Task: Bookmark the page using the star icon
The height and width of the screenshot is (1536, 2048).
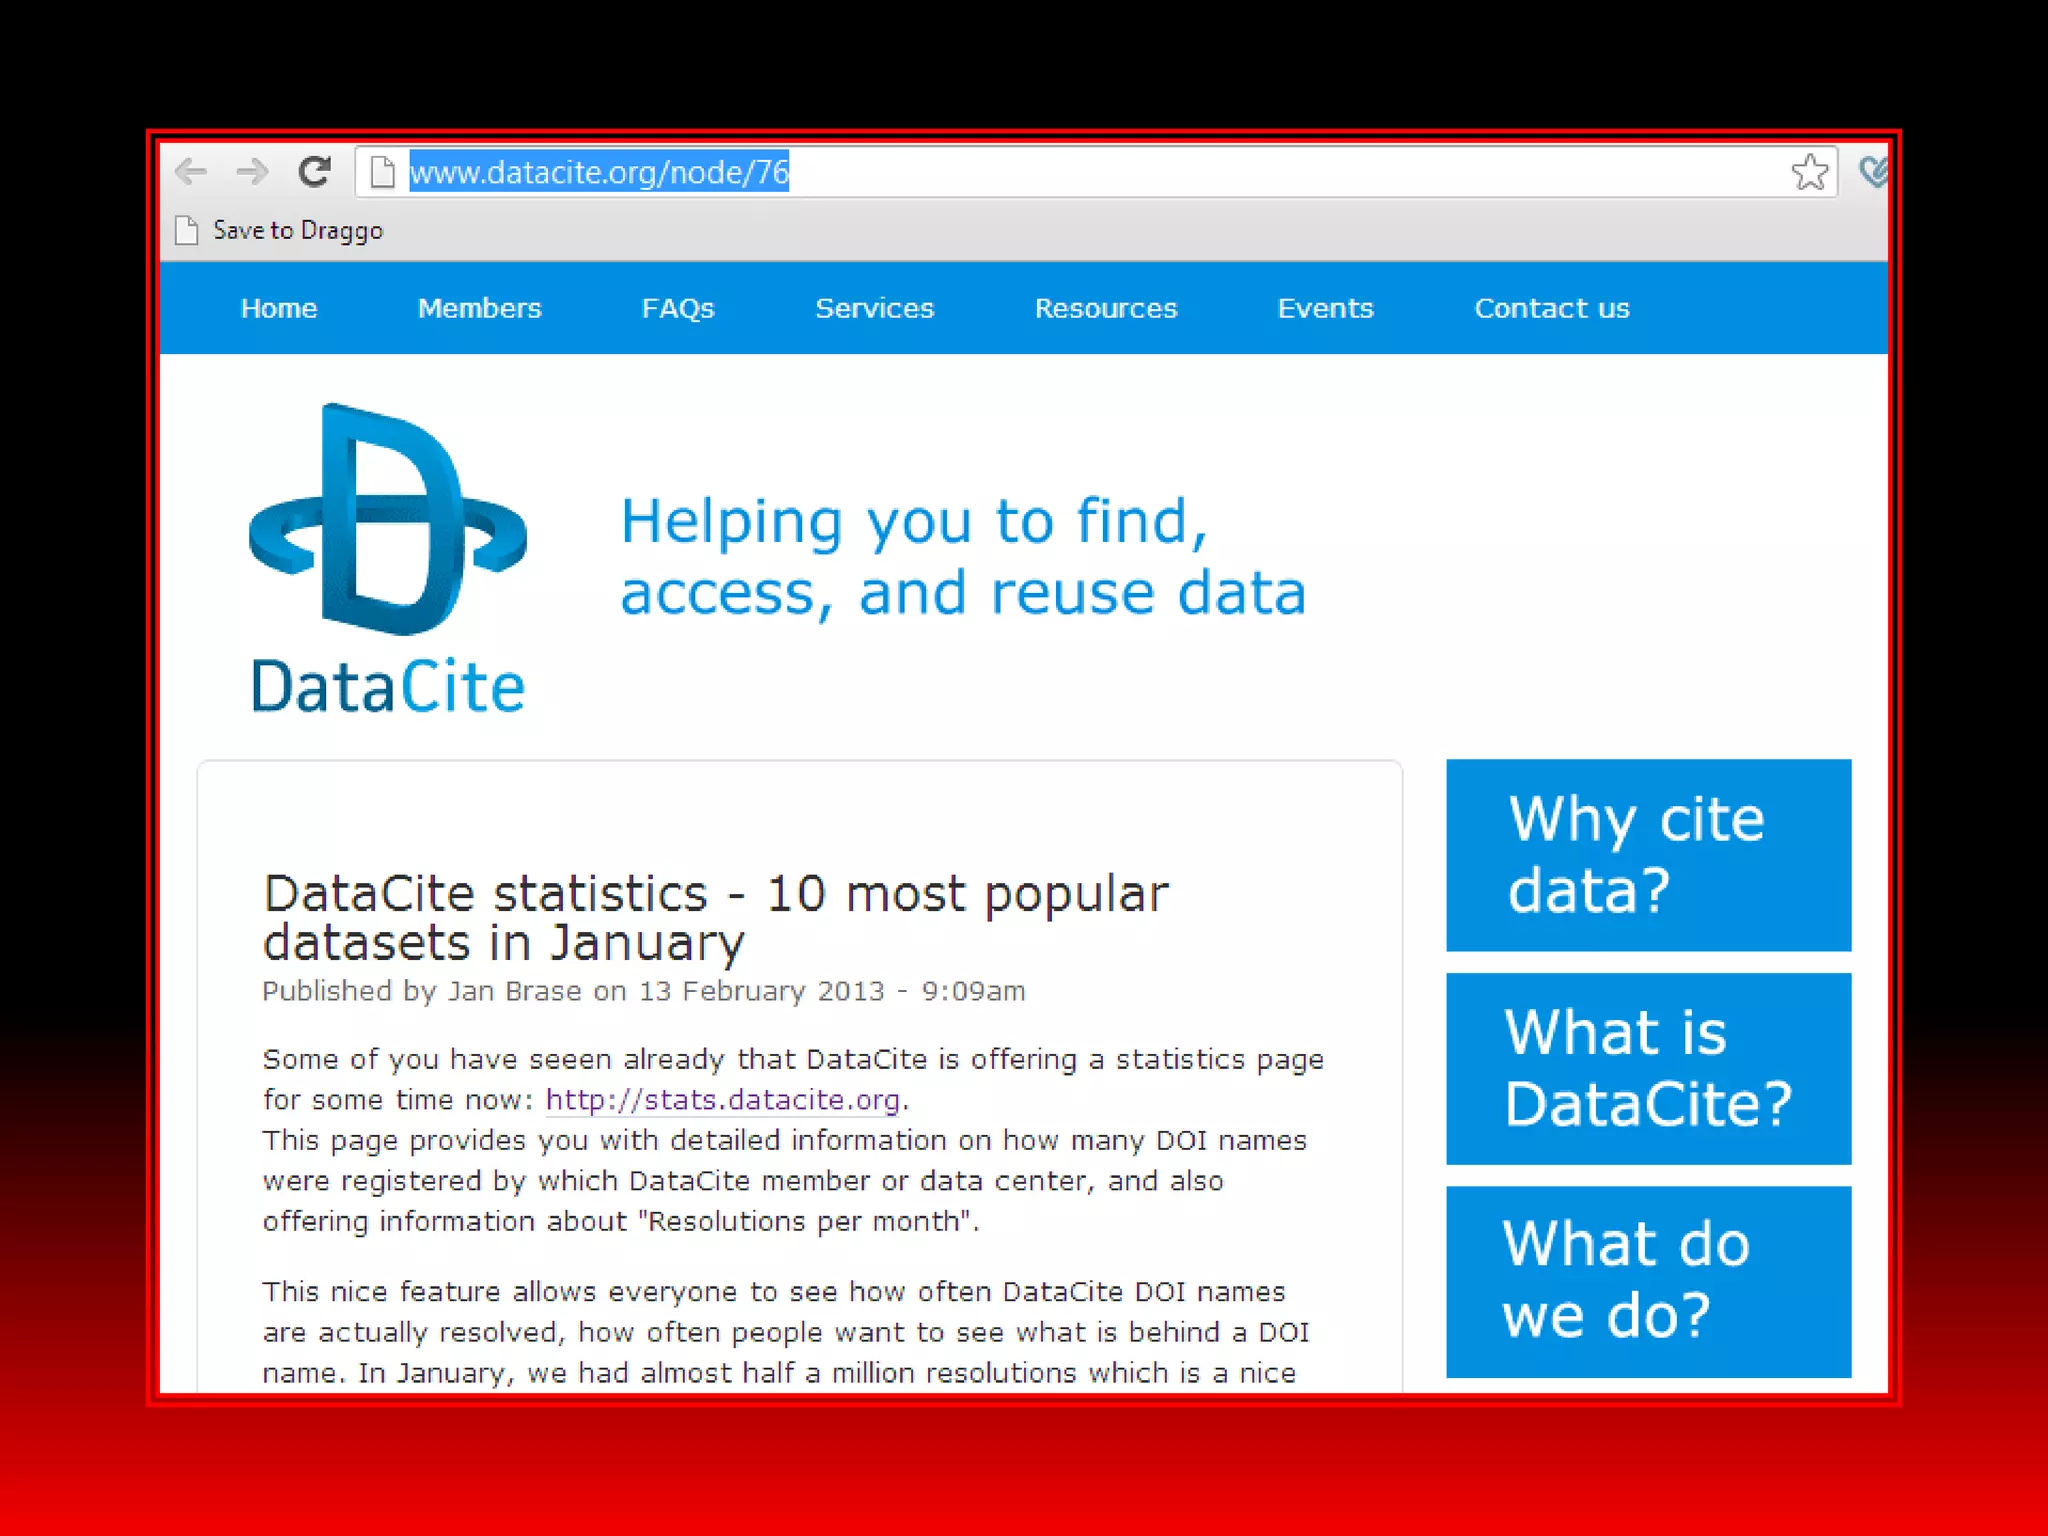Action: point(1809,172)
